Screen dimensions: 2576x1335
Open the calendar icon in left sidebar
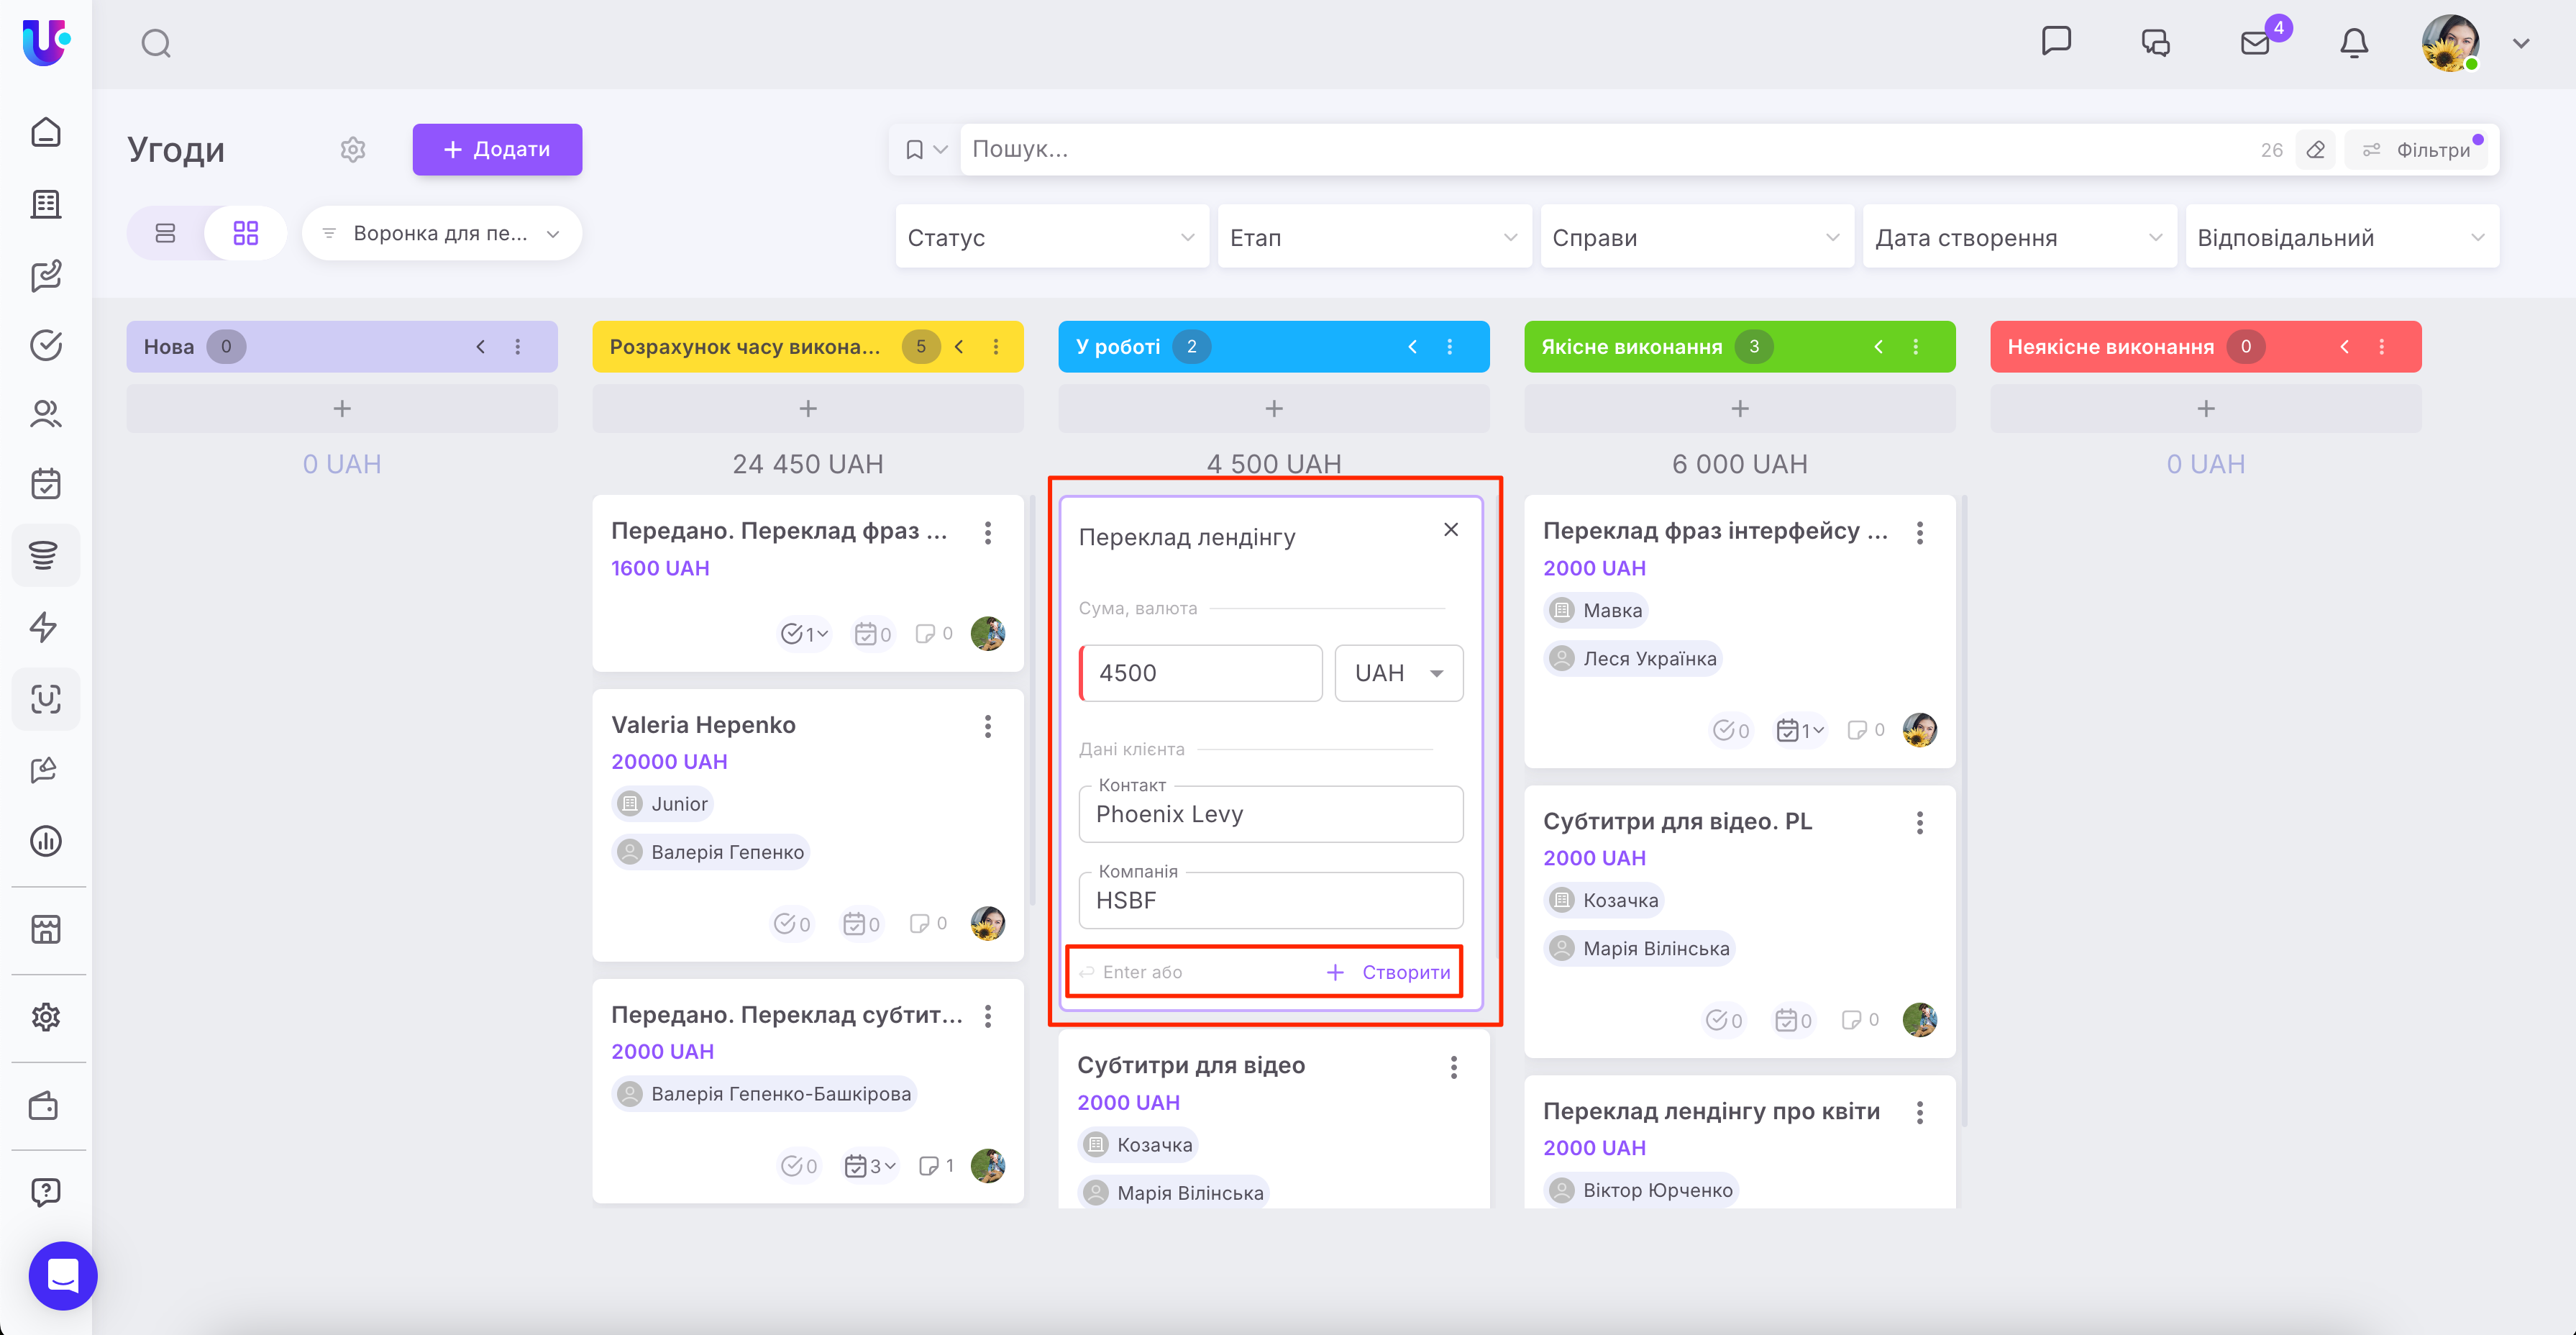coord(45,484)
